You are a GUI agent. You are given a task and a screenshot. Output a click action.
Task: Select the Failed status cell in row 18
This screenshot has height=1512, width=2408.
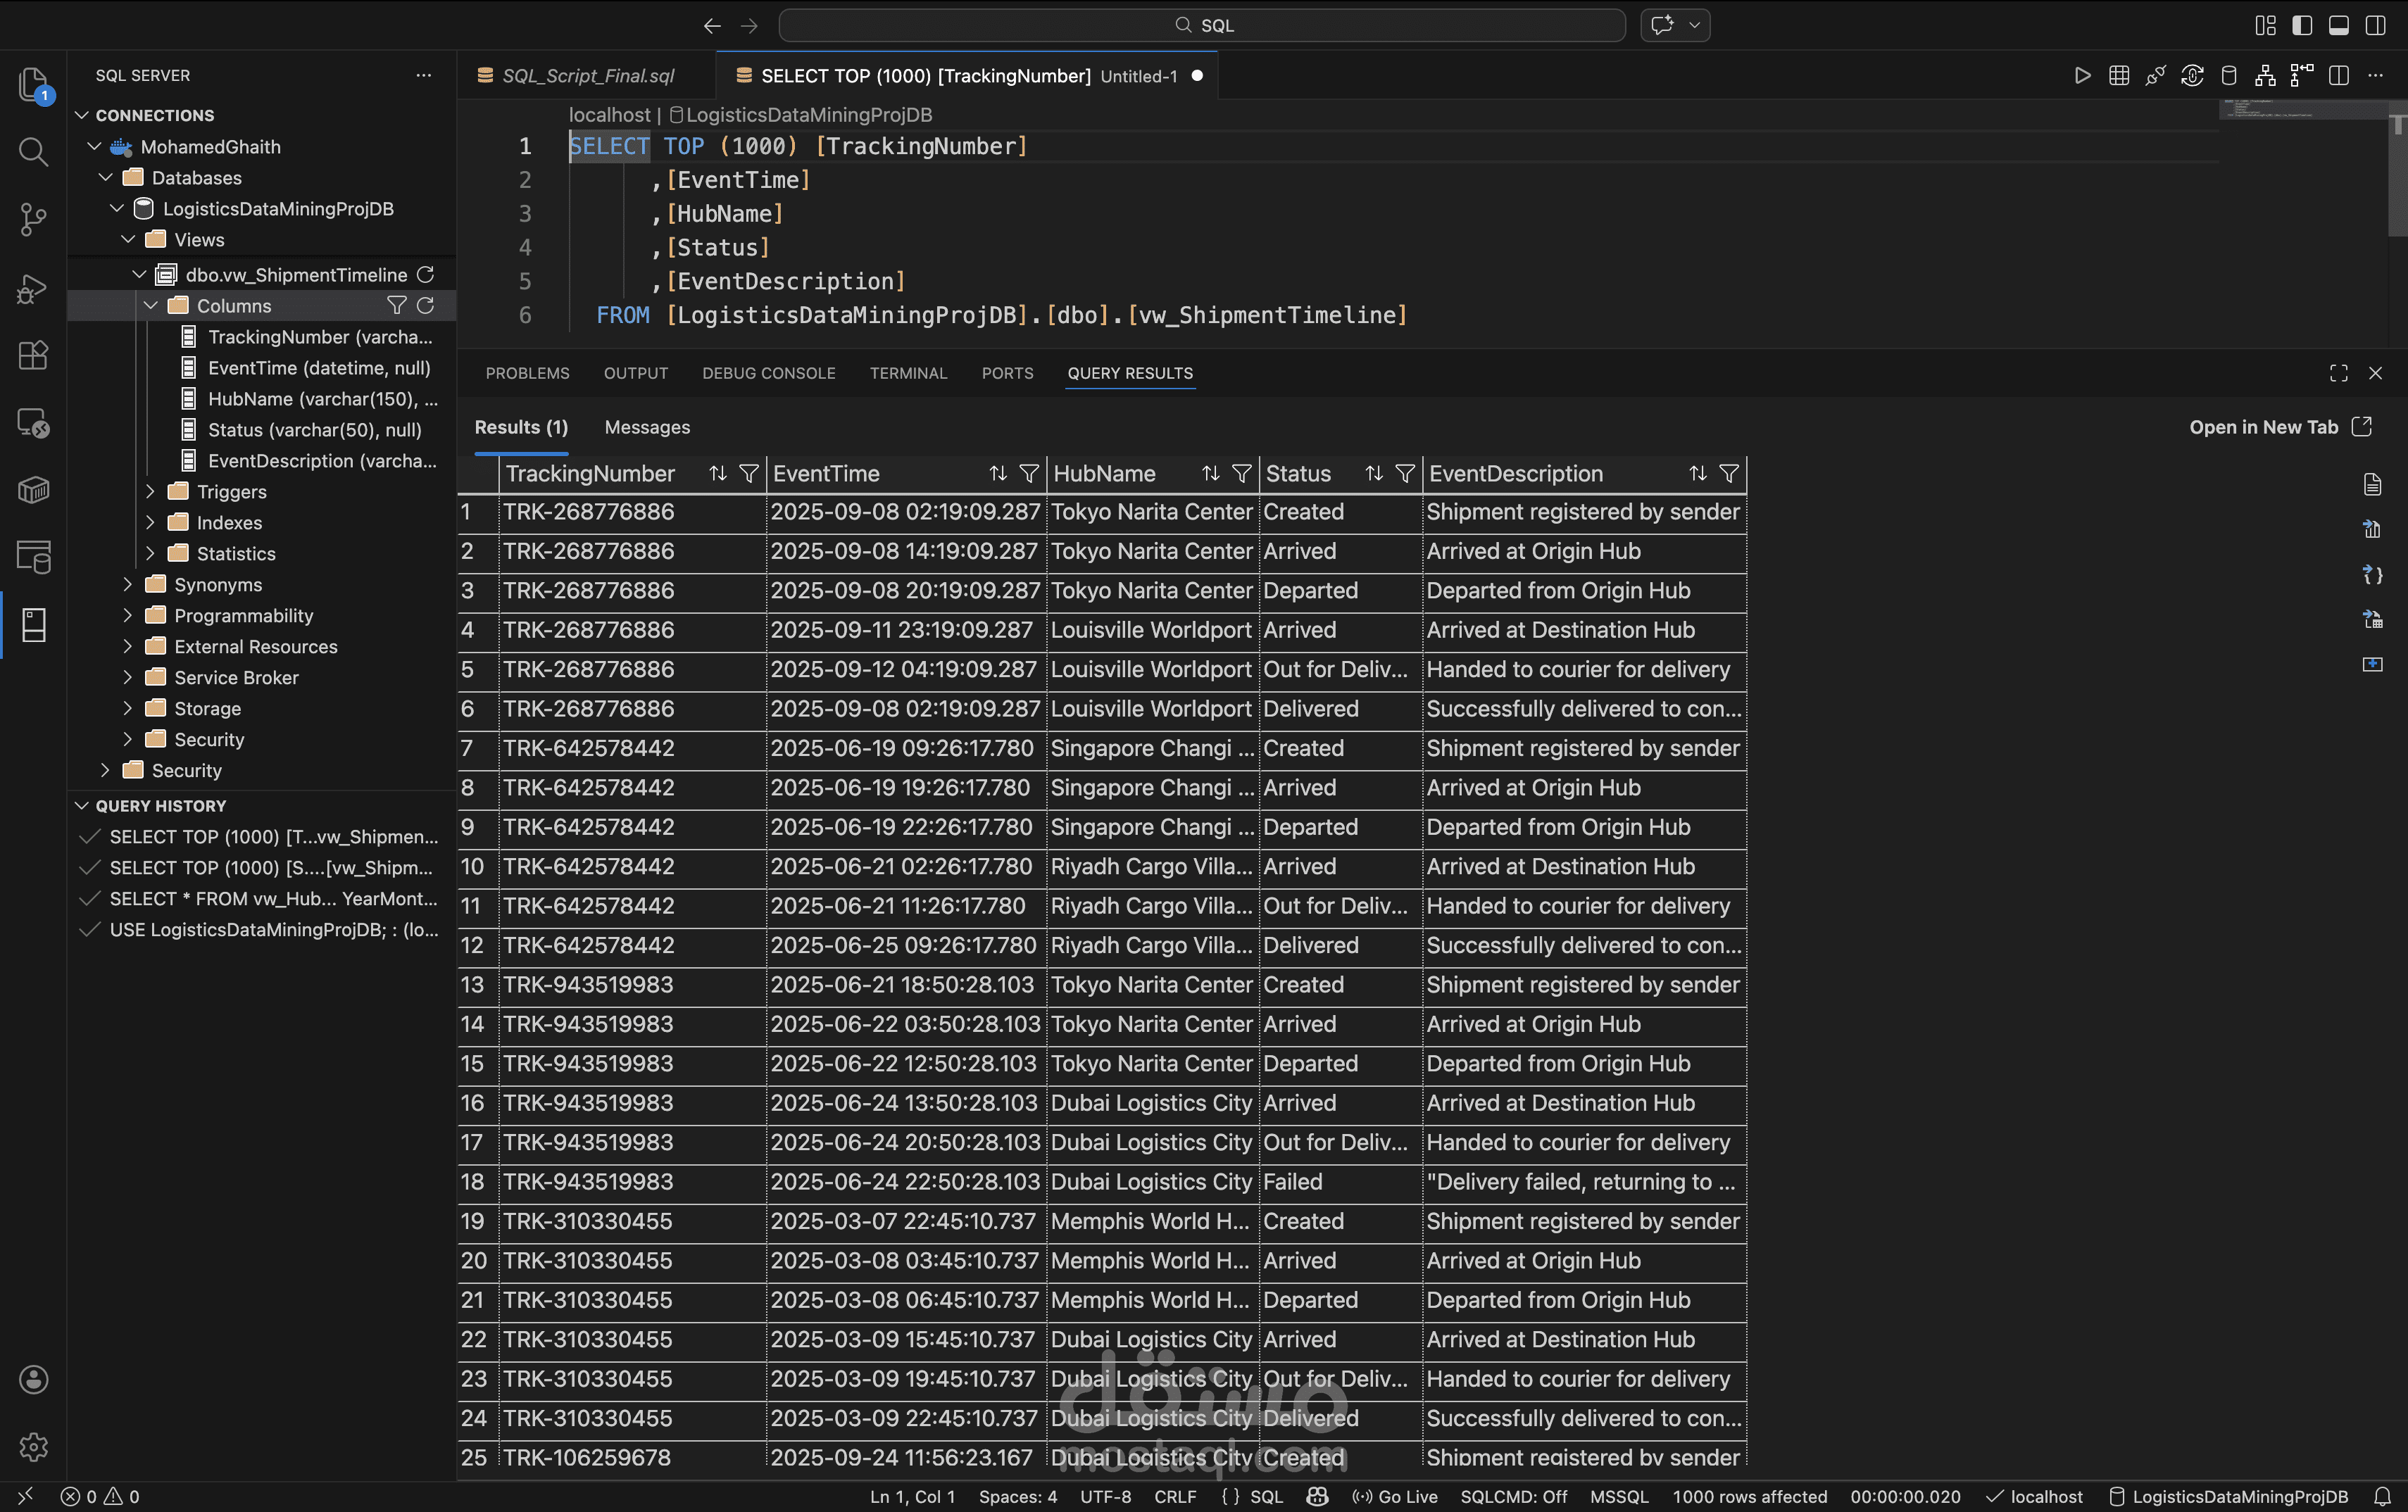click(x=1340, y=1182)
